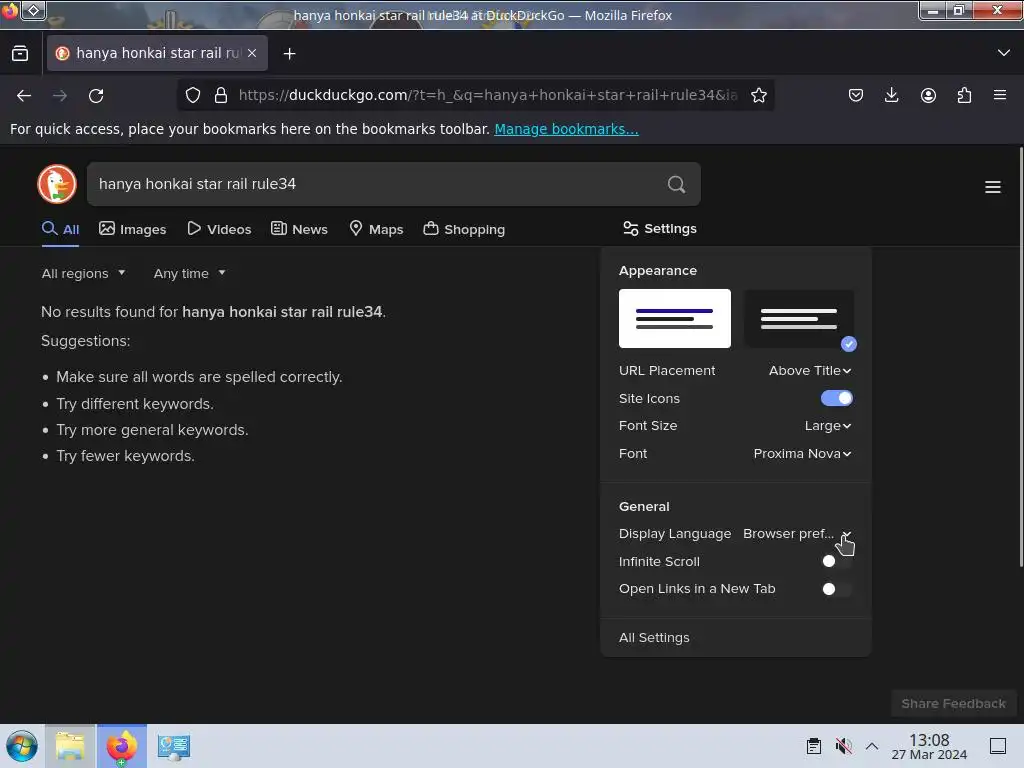Open Display Language dropdown
The width and height of the screenshot is (1024, 768).
click(797, 534)
